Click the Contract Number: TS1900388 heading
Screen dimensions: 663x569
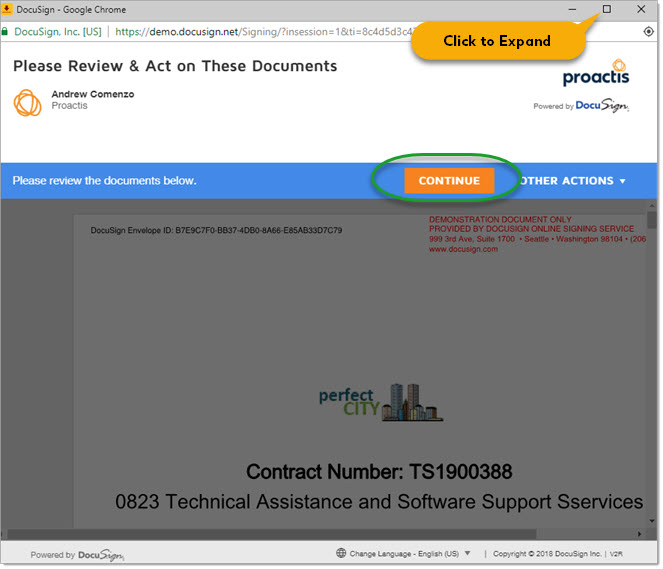click(379, 471)
